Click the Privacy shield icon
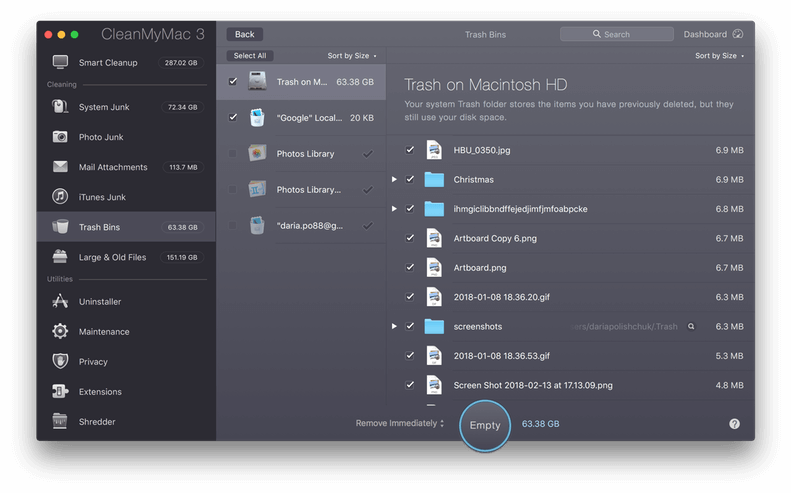The image size is (791, 493). [x=60, y=361]
